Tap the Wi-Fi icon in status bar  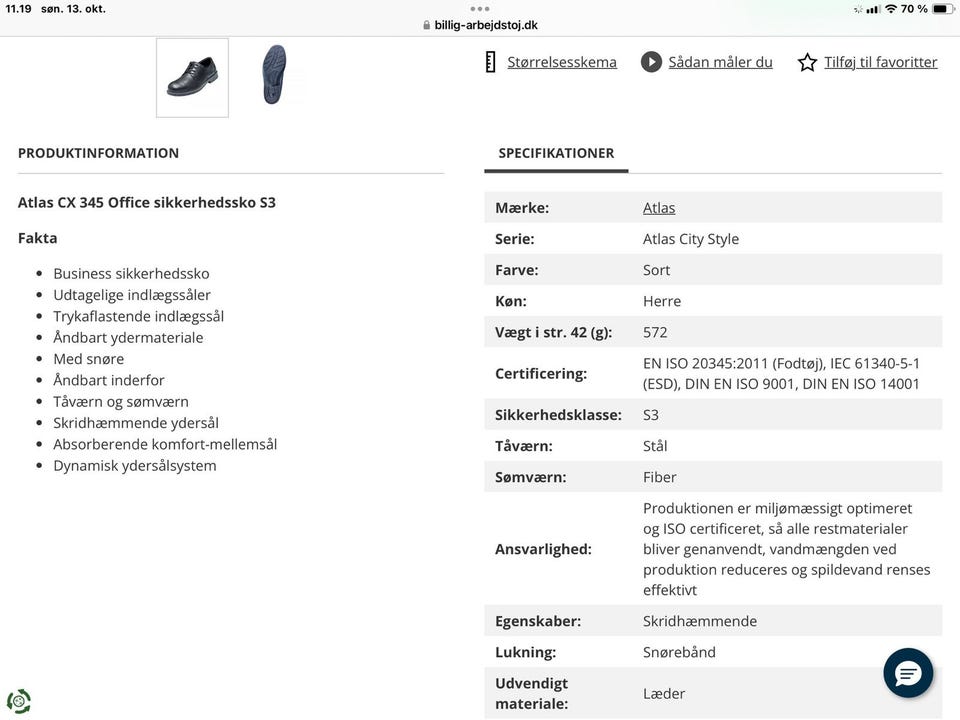click(x=890, y=9)
